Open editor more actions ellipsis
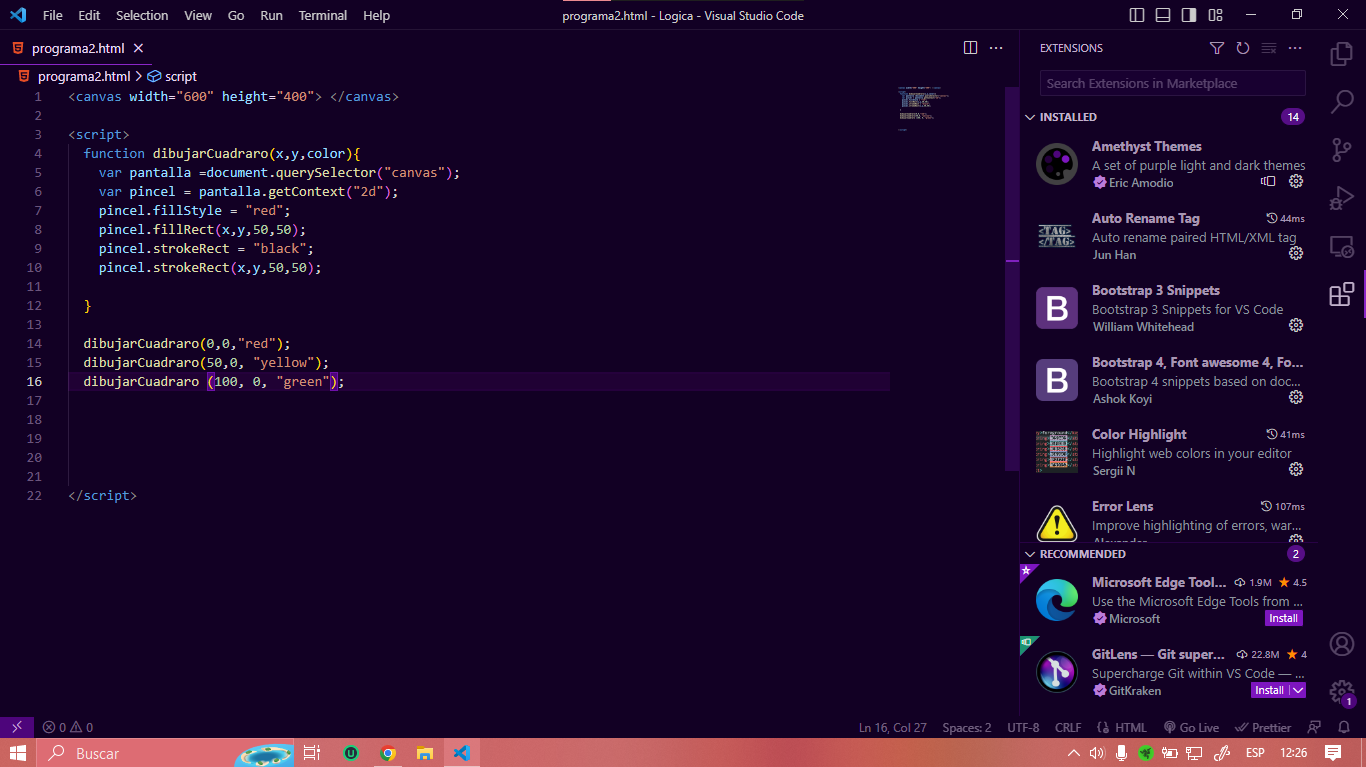The height and width of the screenshot is (767, 1366). click(x=996, y=48)
